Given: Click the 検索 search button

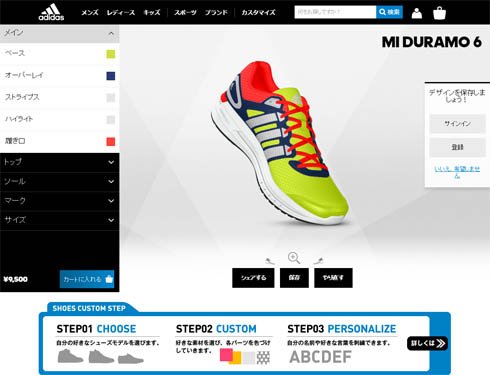Looking at the screenshot, I should coord(389,12).
